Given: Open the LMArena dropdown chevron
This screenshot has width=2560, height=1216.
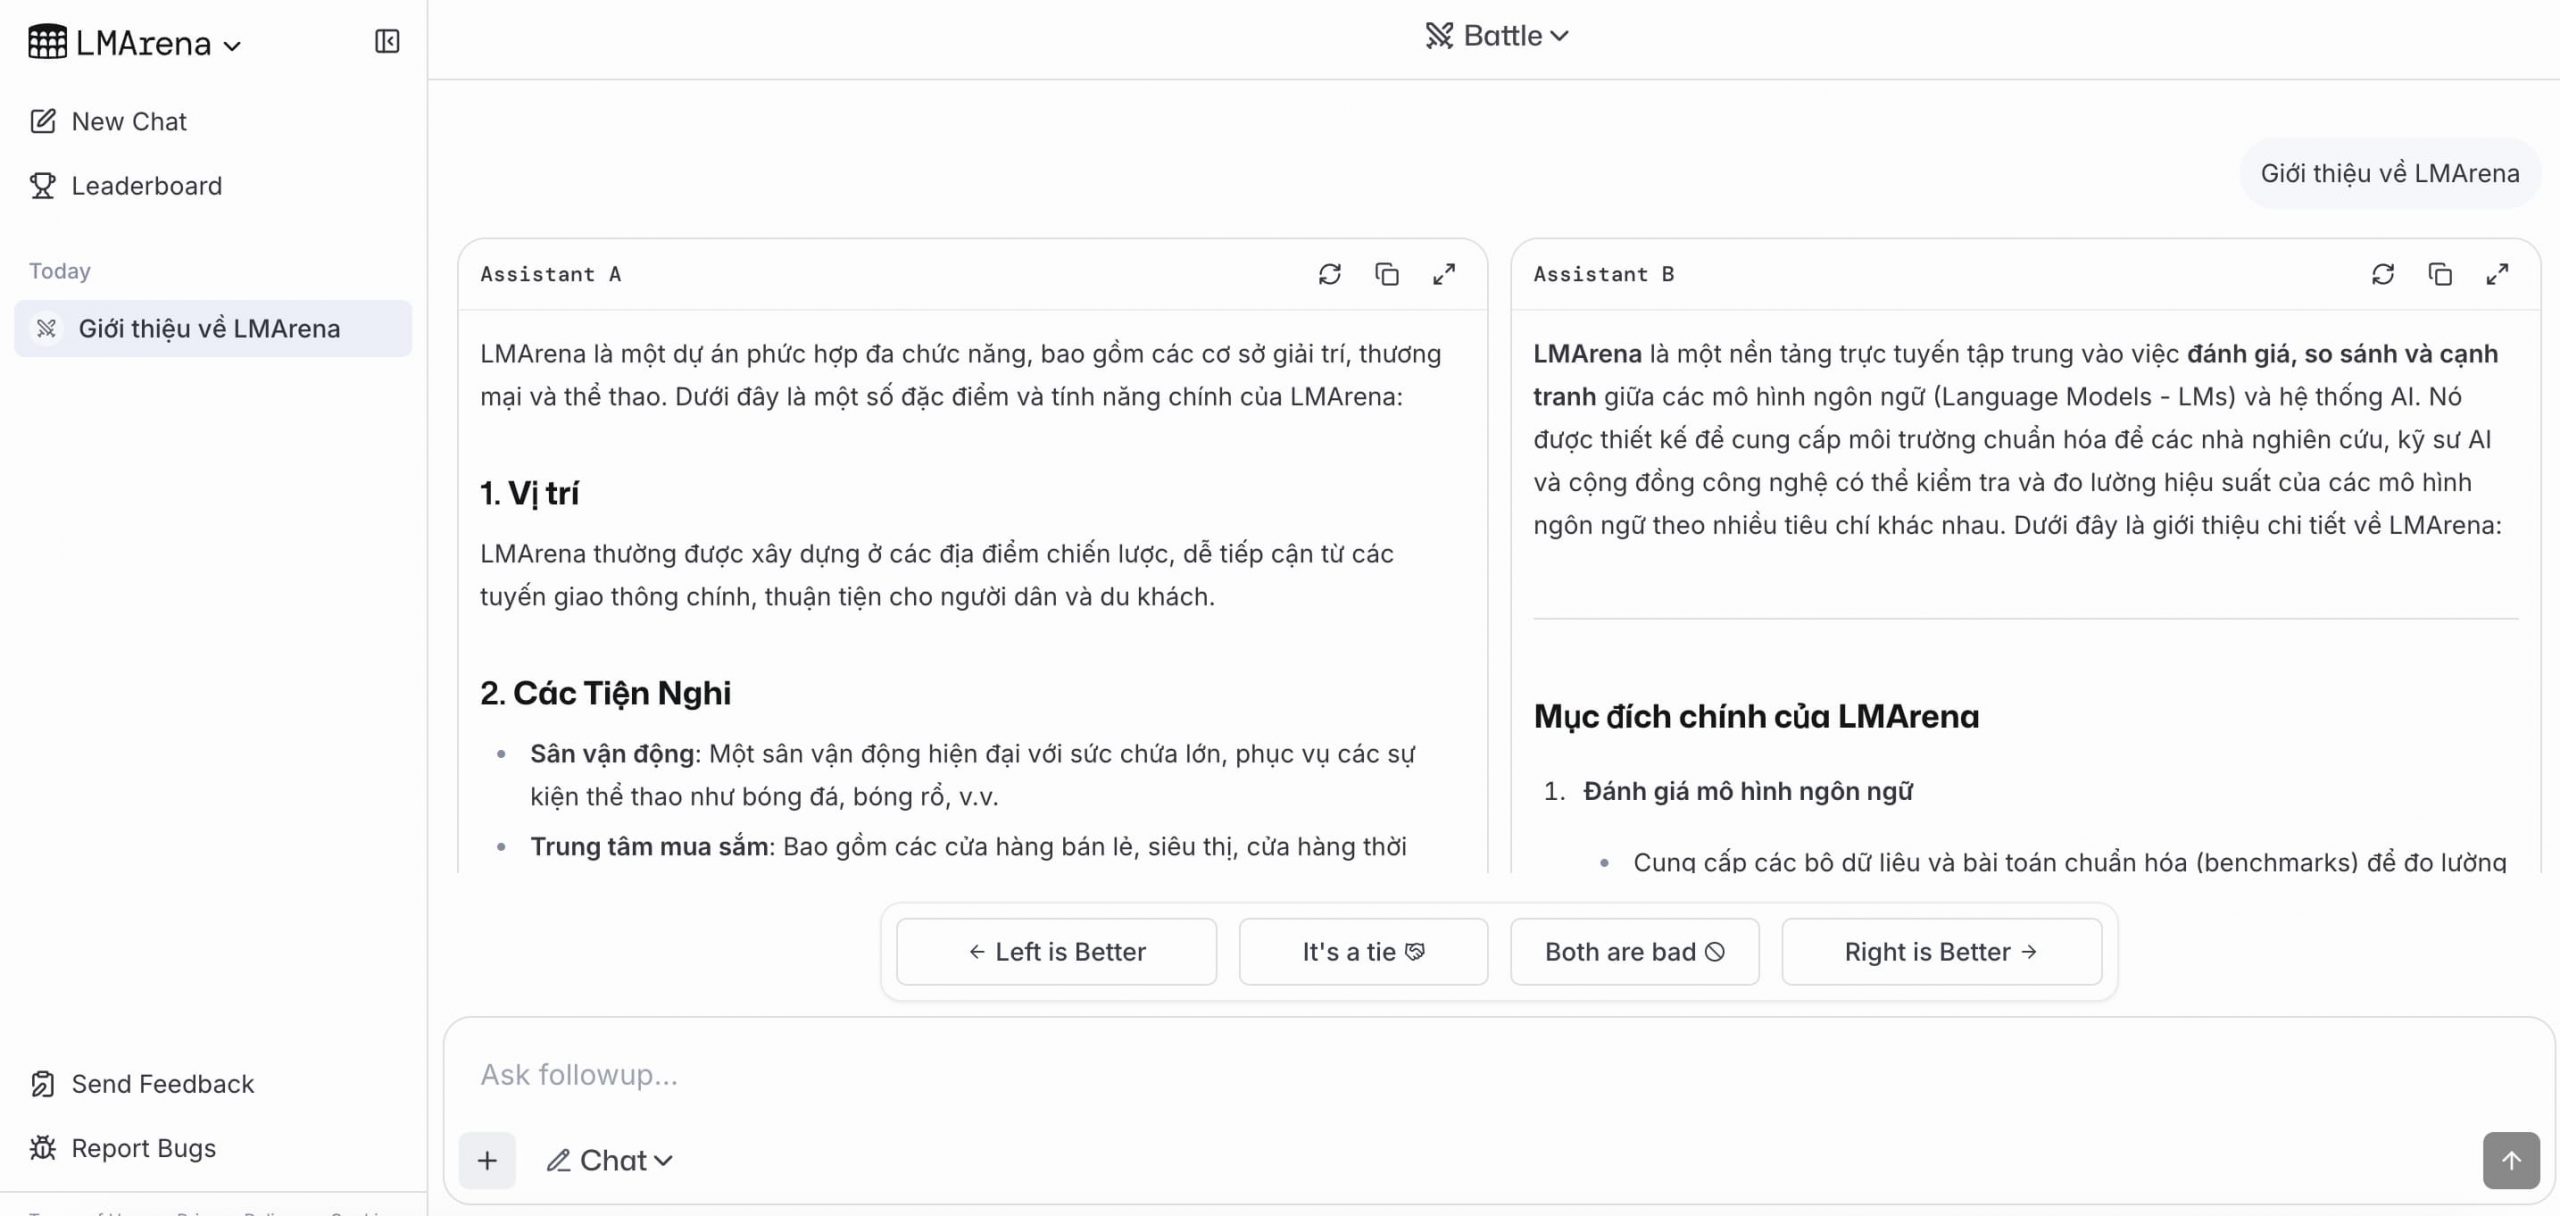Looking at the screenshot, I should pyautogui.click(x=232, y=46).
